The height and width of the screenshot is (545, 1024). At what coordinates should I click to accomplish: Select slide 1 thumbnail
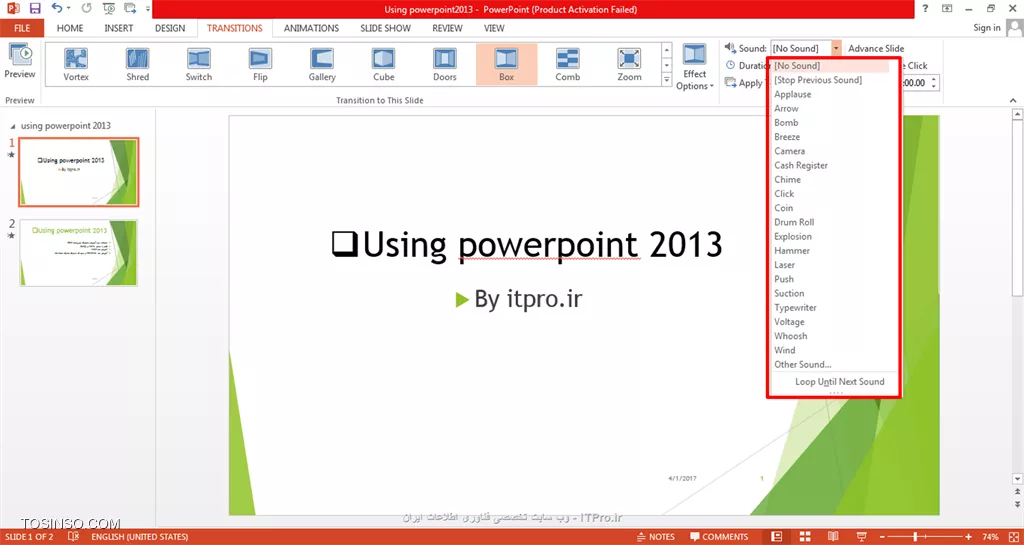tap(78, 172)
